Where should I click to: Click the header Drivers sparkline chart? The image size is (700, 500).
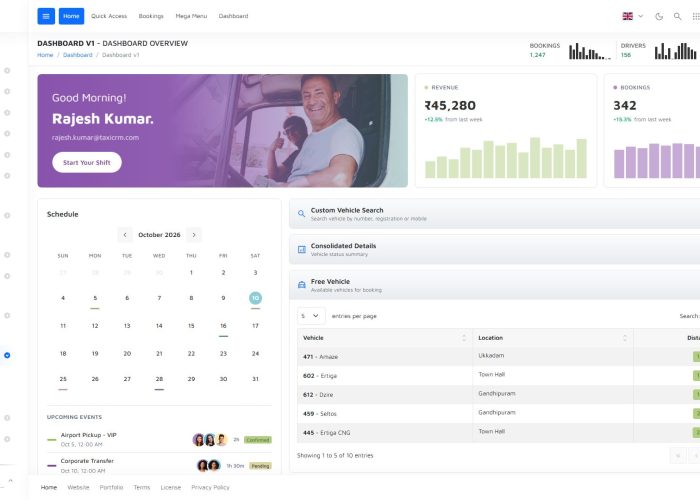coord(675,51)
